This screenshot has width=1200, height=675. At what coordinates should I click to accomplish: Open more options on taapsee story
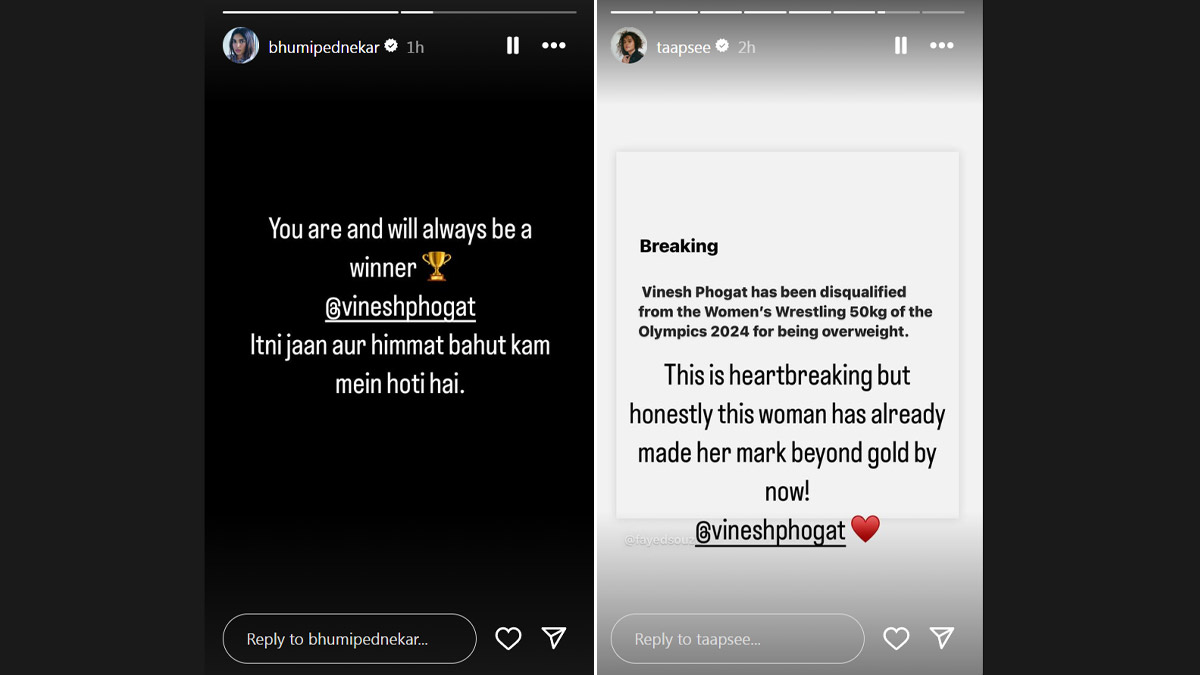(x=941, y=46)
